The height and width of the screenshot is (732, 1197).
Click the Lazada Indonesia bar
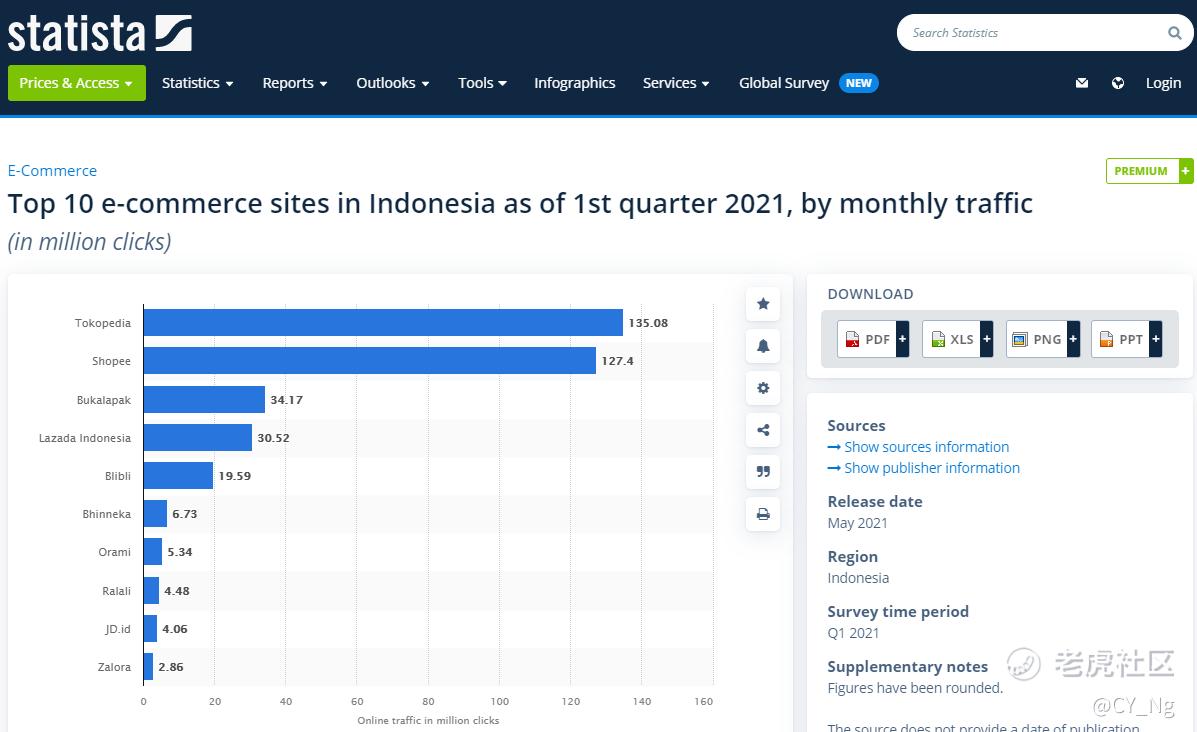(198, 437)
